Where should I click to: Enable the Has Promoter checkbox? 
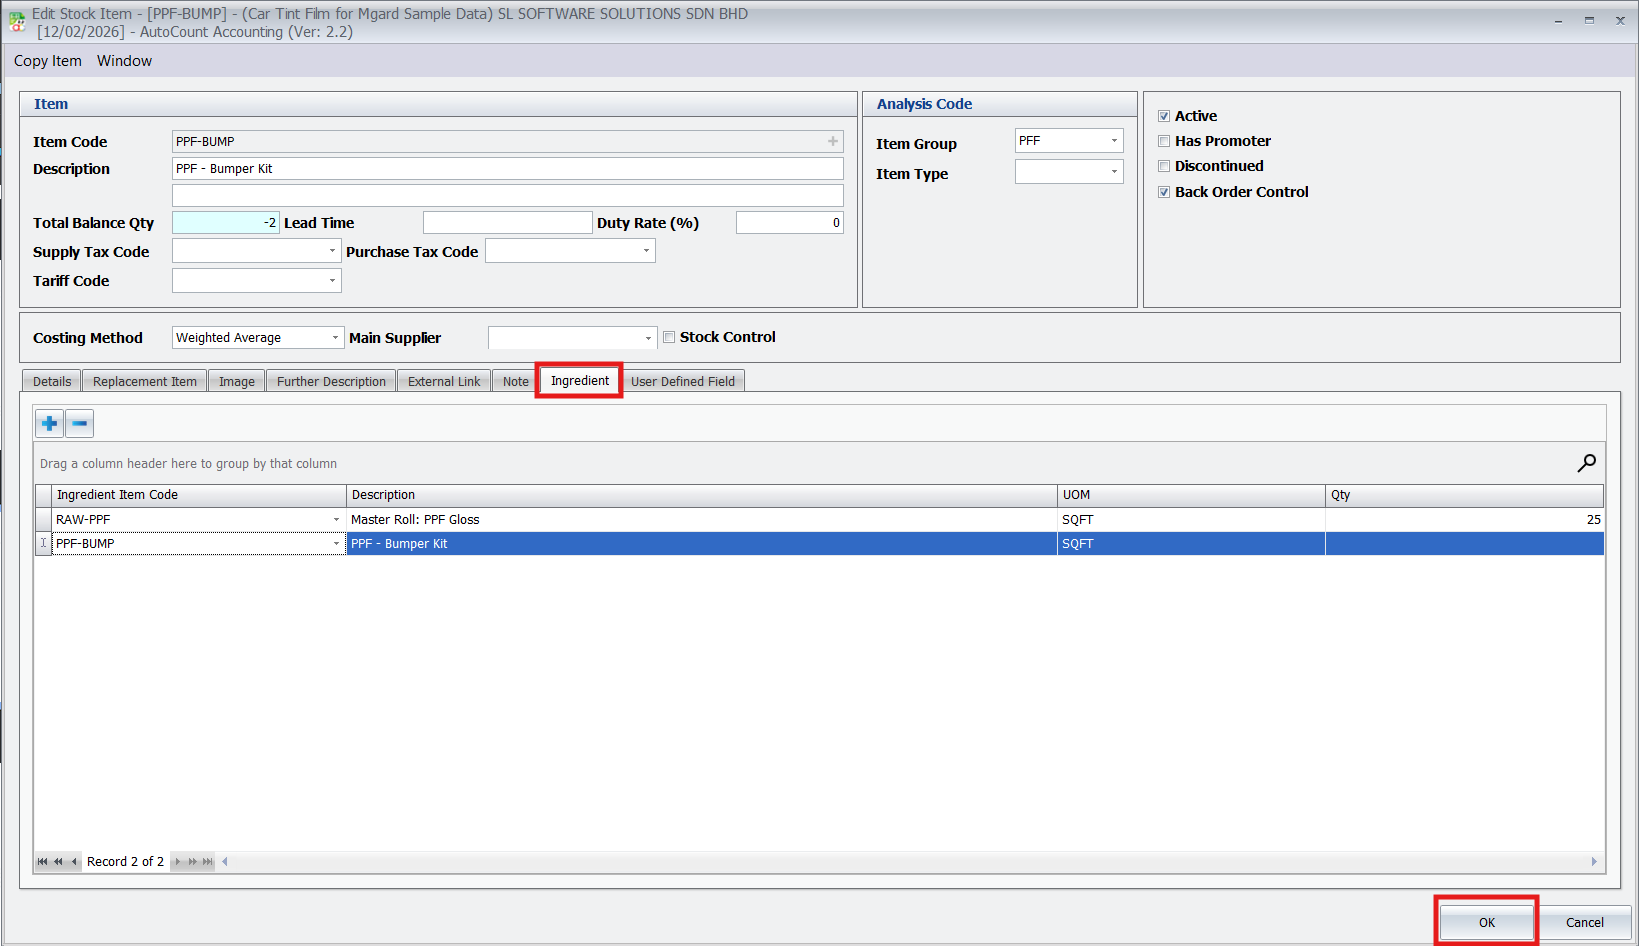[x=1164, y=141]
